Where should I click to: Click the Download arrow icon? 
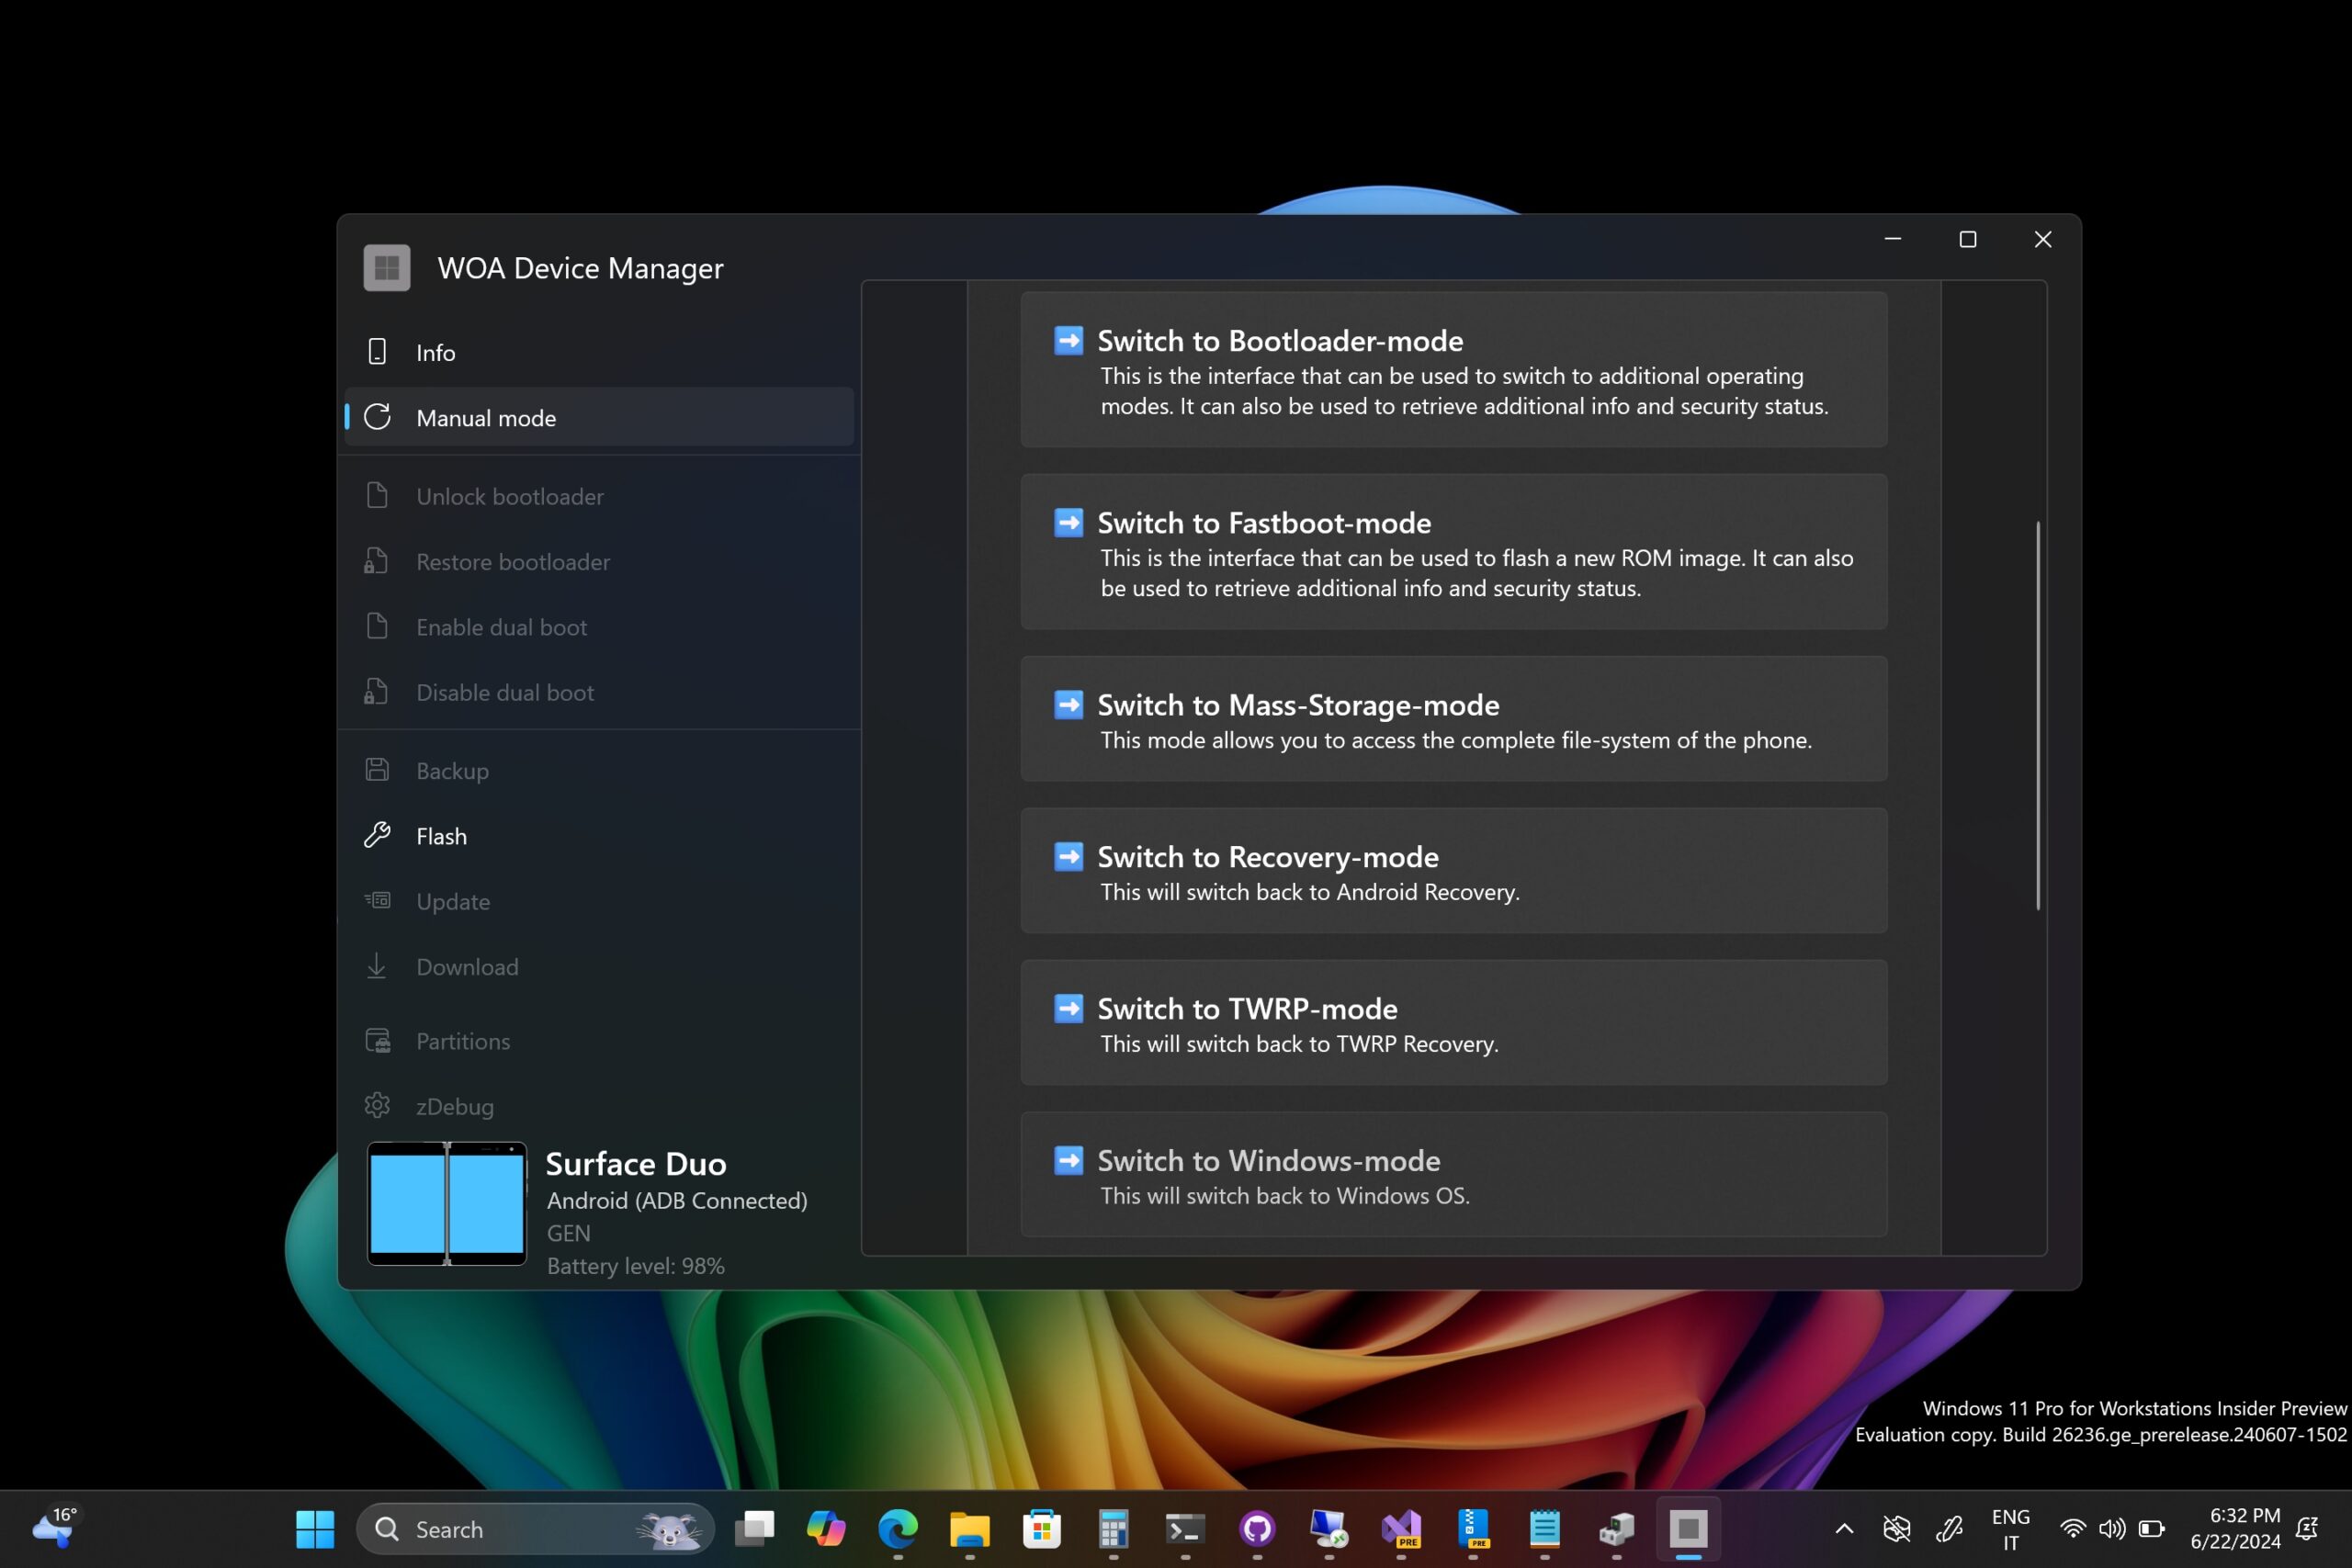click(x=377, y=966)
